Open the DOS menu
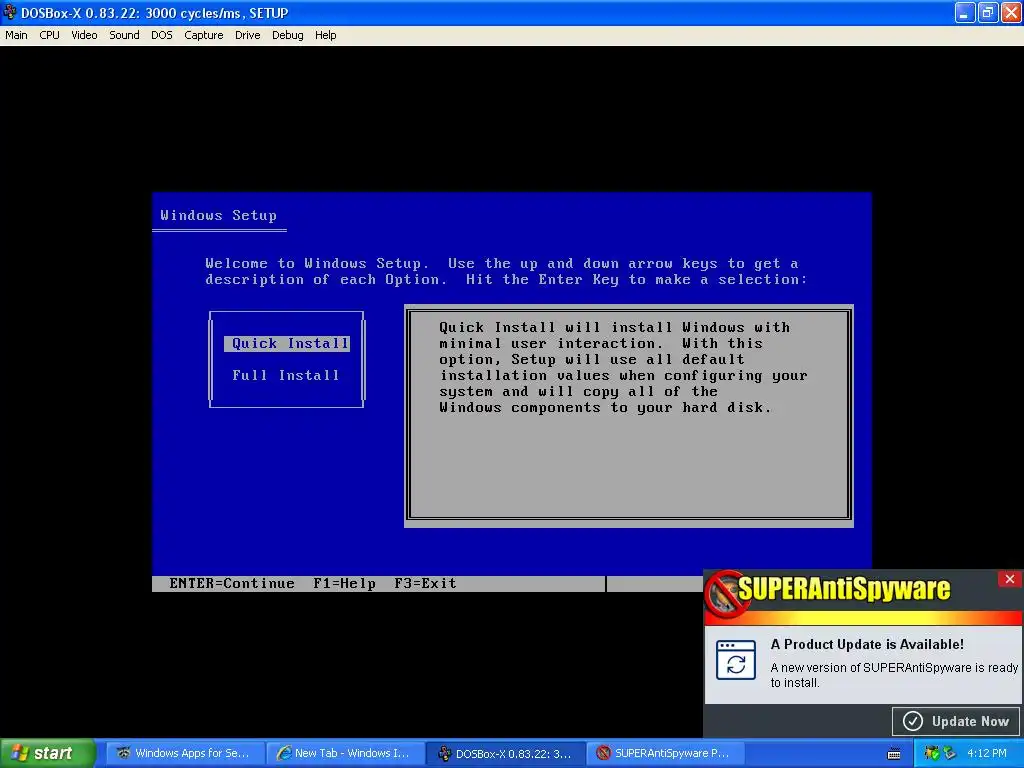 pos(161,35)
